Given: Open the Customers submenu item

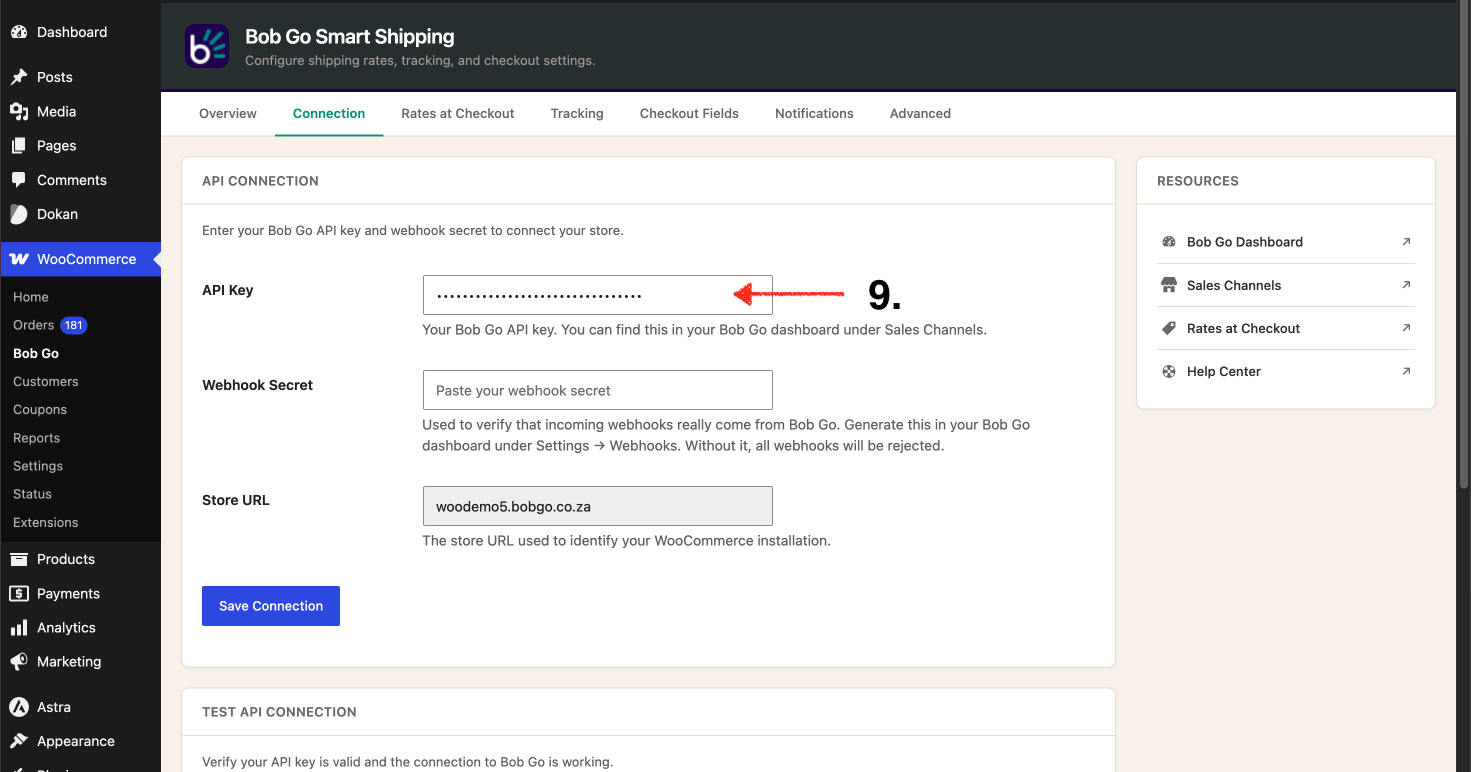Looking at the screenshot, I should pyautogui.click(x=46, y=381).
